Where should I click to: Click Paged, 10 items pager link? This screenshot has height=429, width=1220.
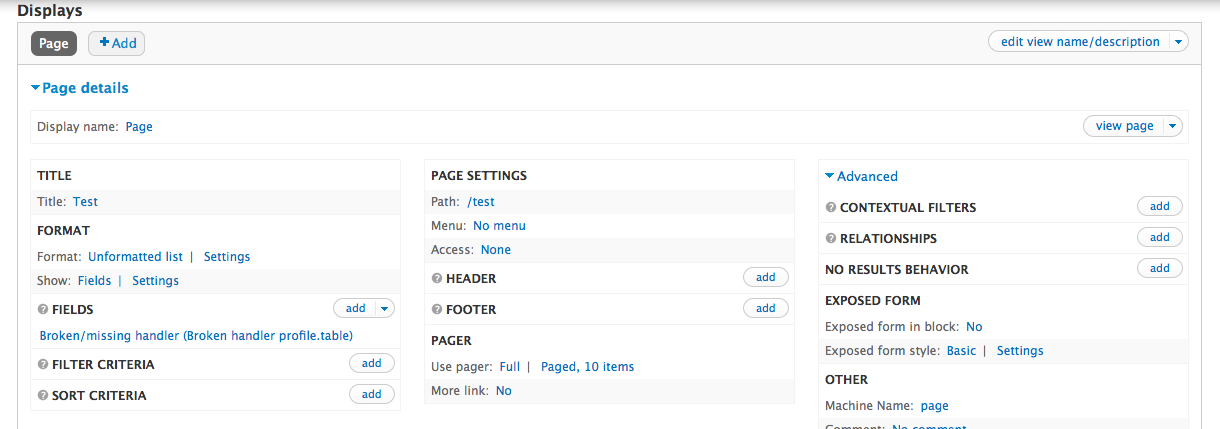tap(587, 367)
